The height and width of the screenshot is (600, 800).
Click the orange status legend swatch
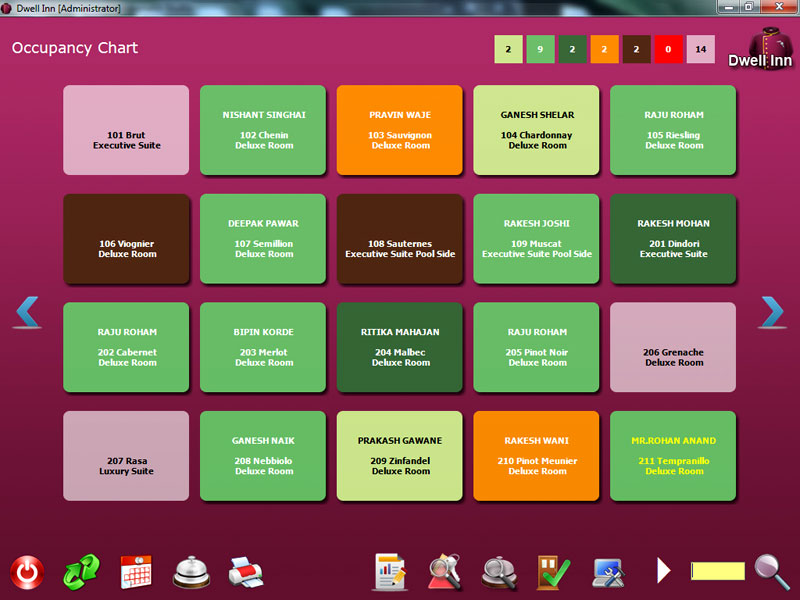[604, 49]
